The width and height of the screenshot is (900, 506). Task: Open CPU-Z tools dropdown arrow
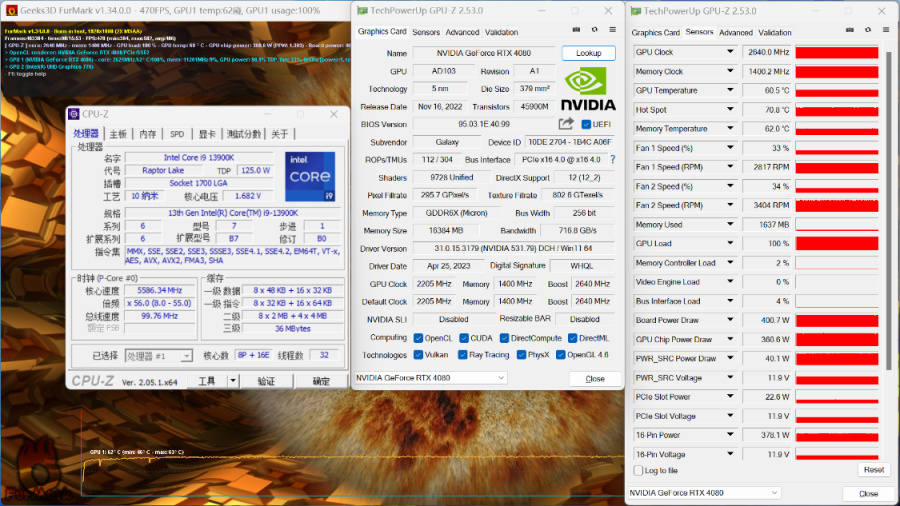232,380
